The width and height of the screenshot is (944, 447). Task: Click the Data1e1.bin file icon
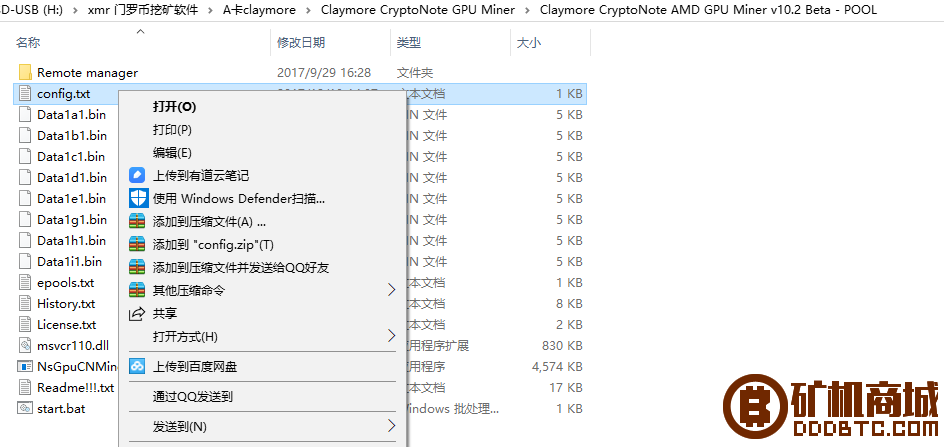25,199
